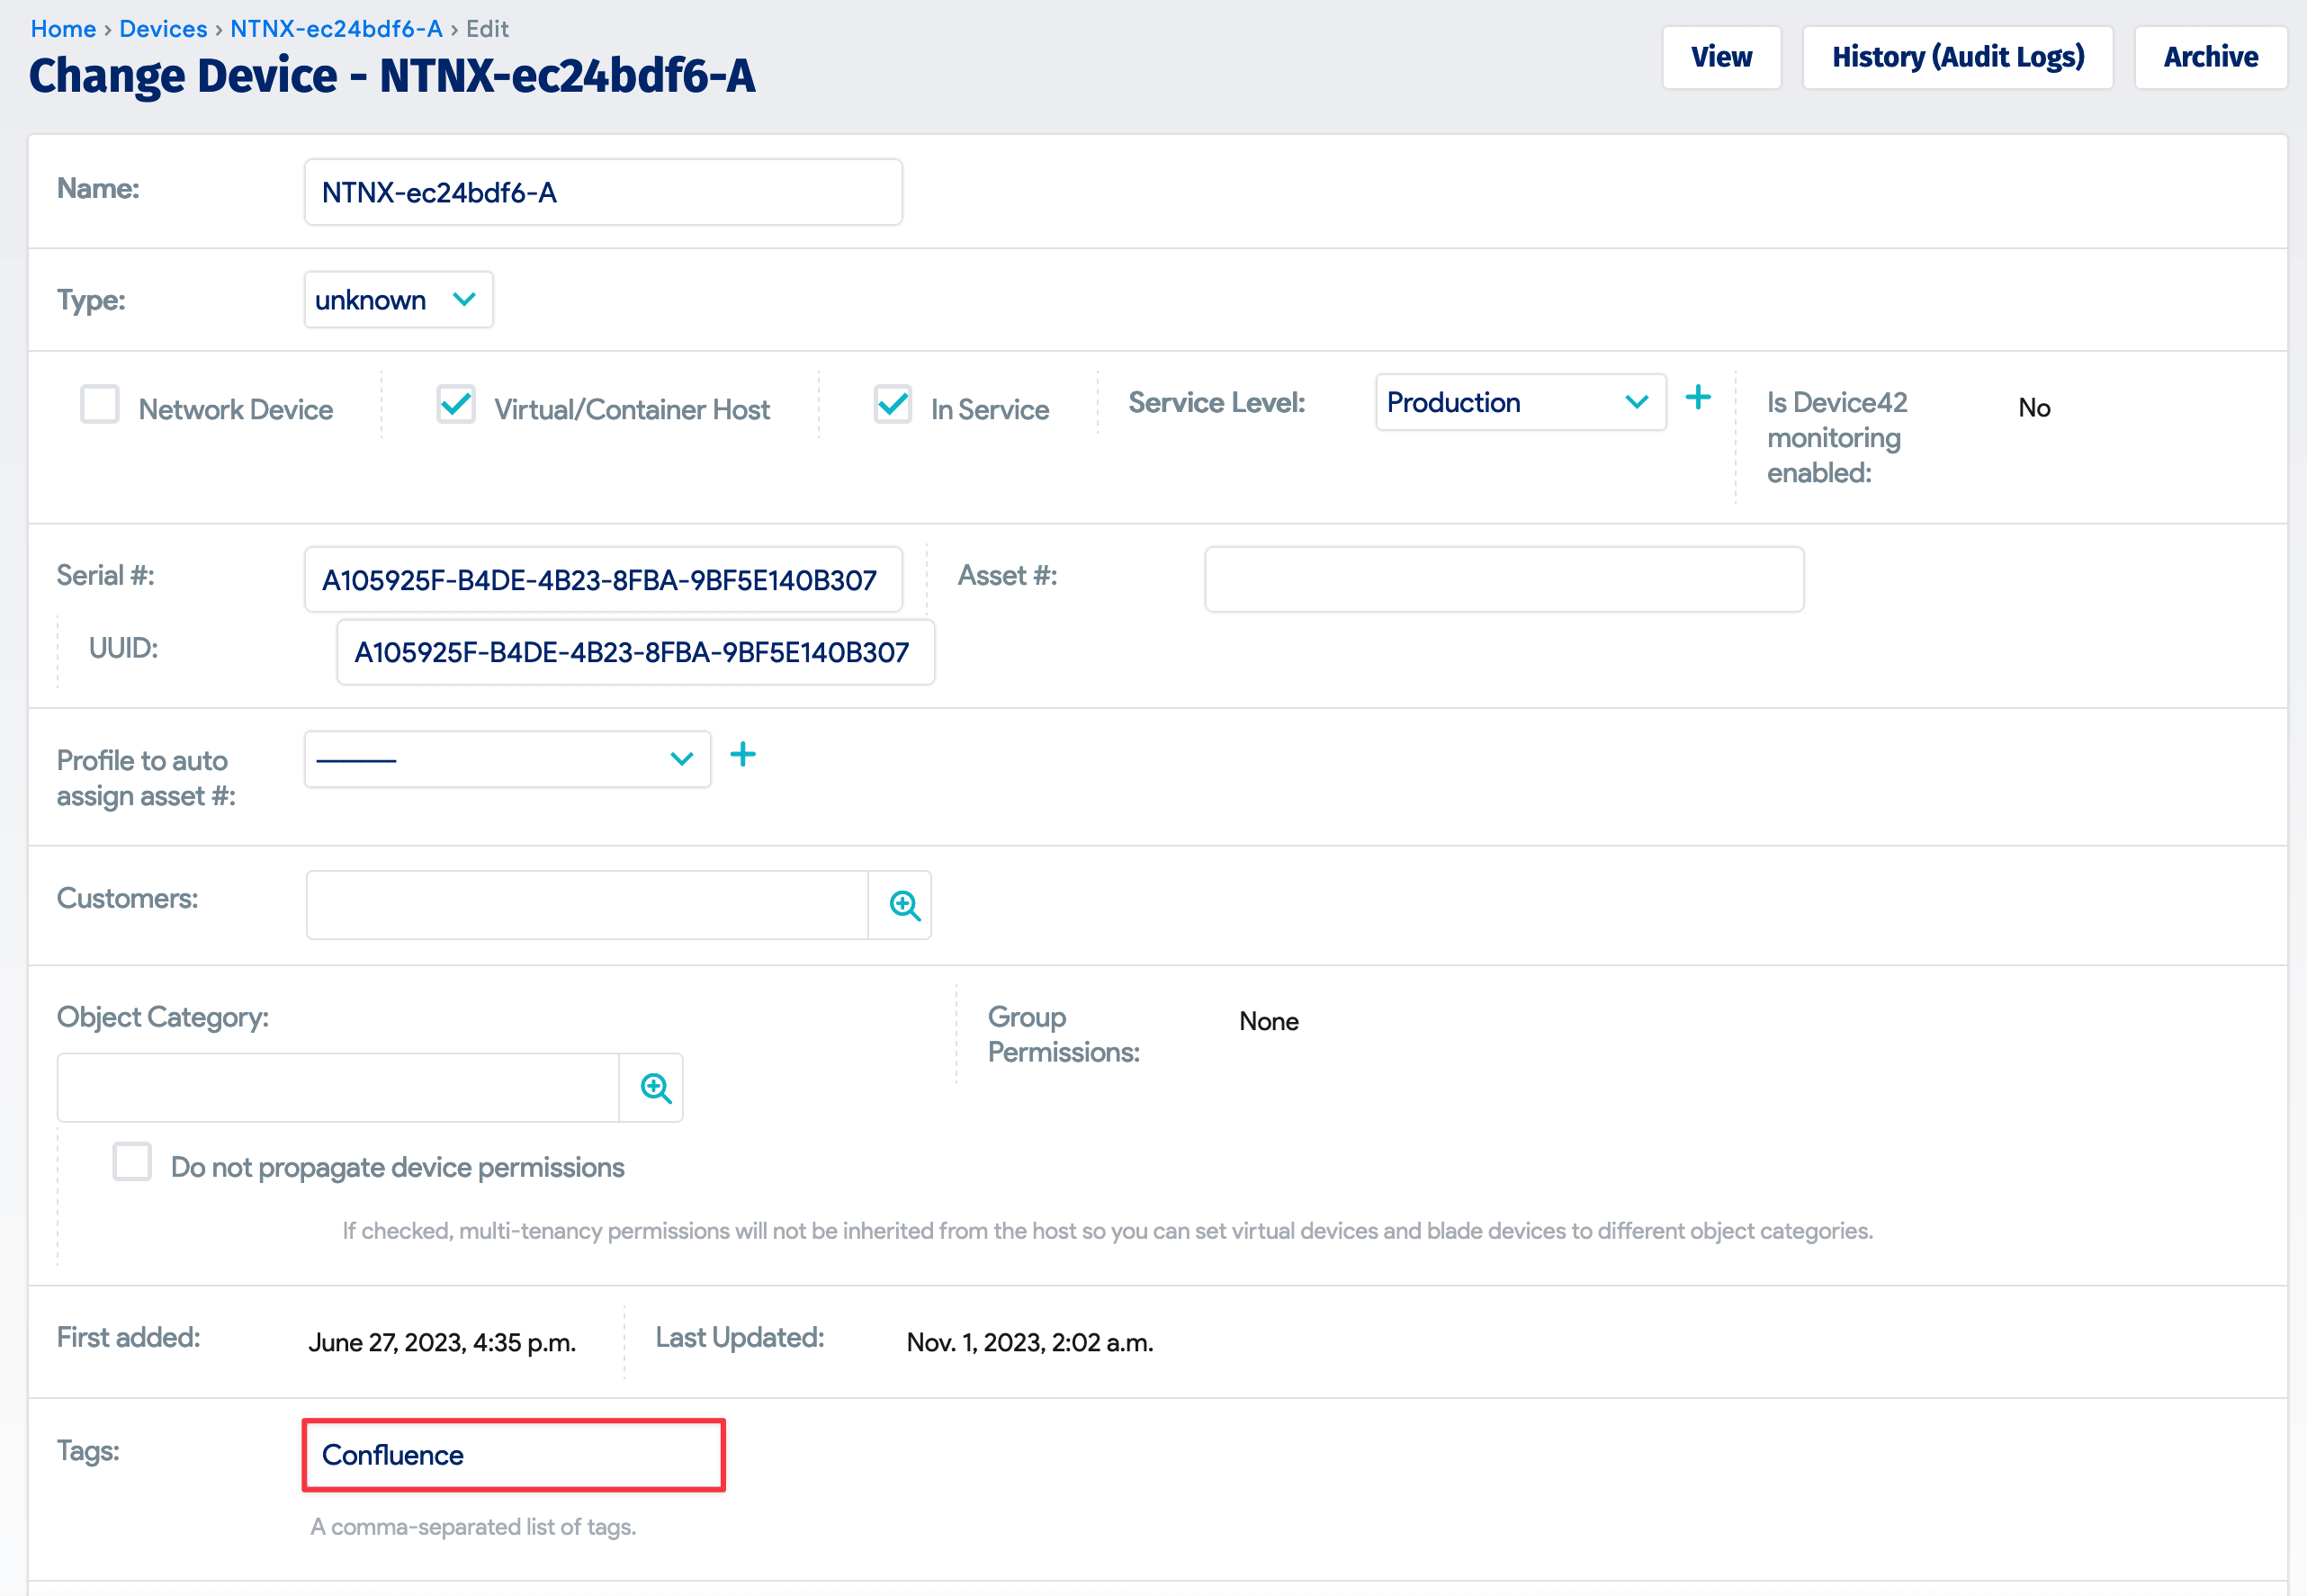
Task: Uncheck the In Service checkbox
Action: (892, 405)
